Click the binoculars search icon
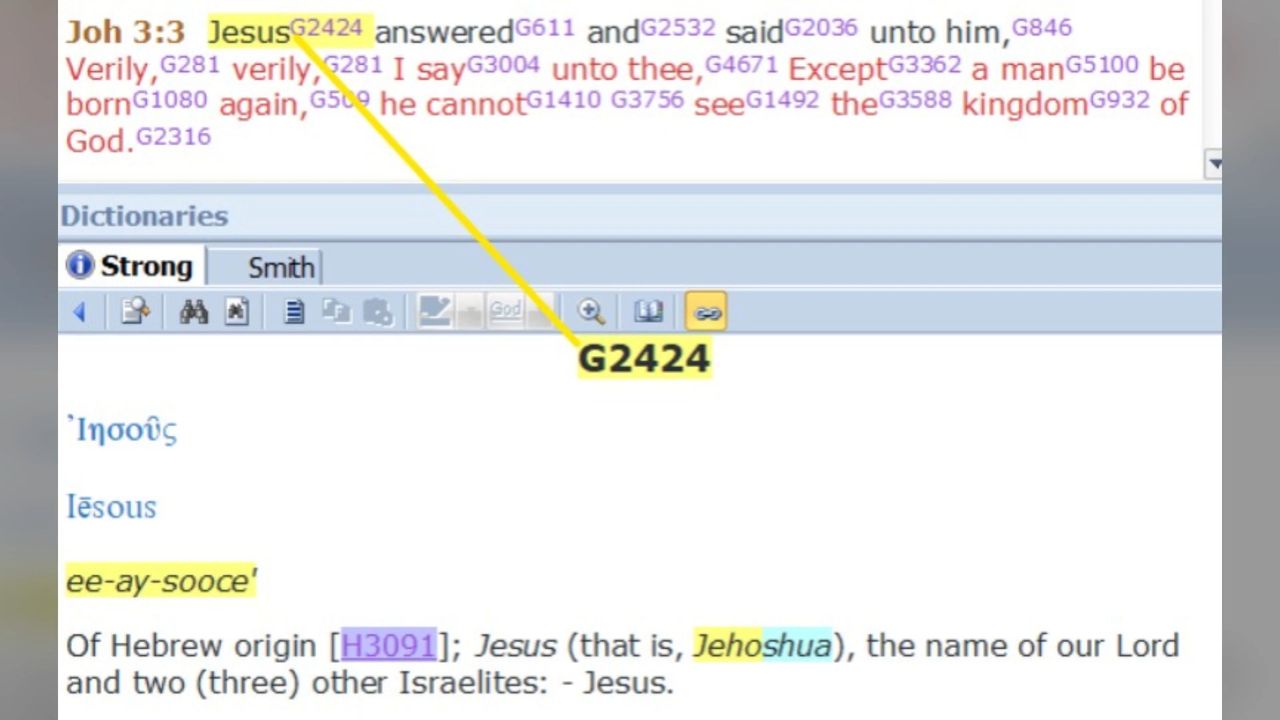The height and width of the screenshot is (720, 1280). (x=193, y=312)
